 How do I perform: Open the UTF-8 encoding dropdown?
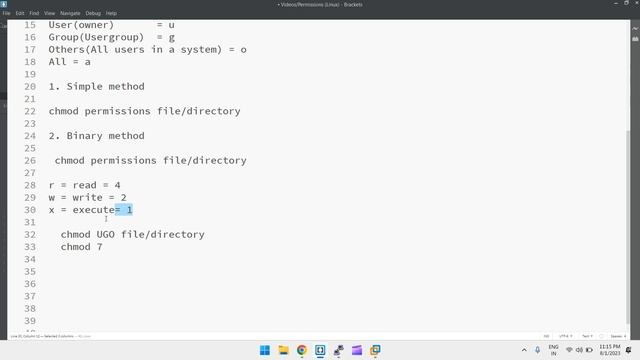tap(566, 336)
